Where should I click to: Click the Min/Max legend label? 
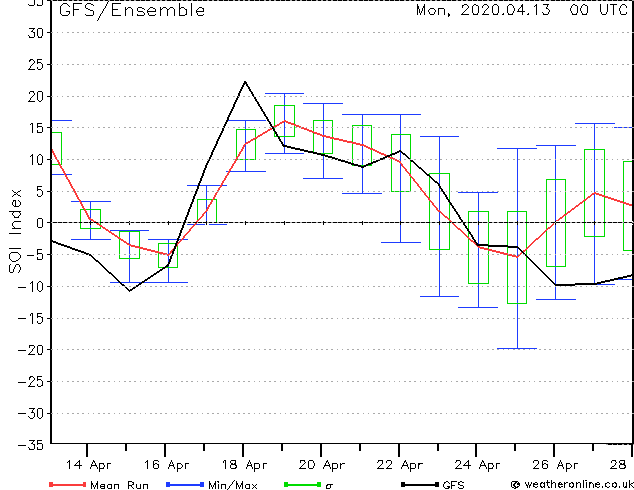(232, 485)
